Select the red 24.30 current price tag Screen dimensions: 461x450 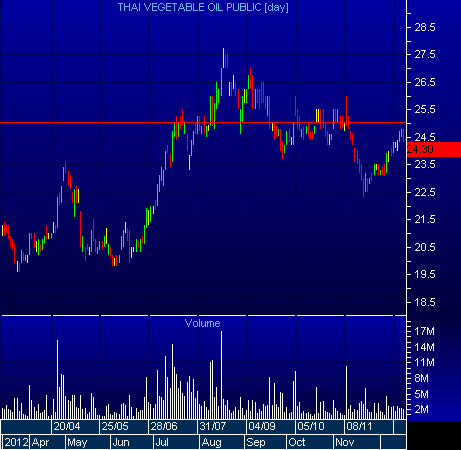click(x=434, y=149)
